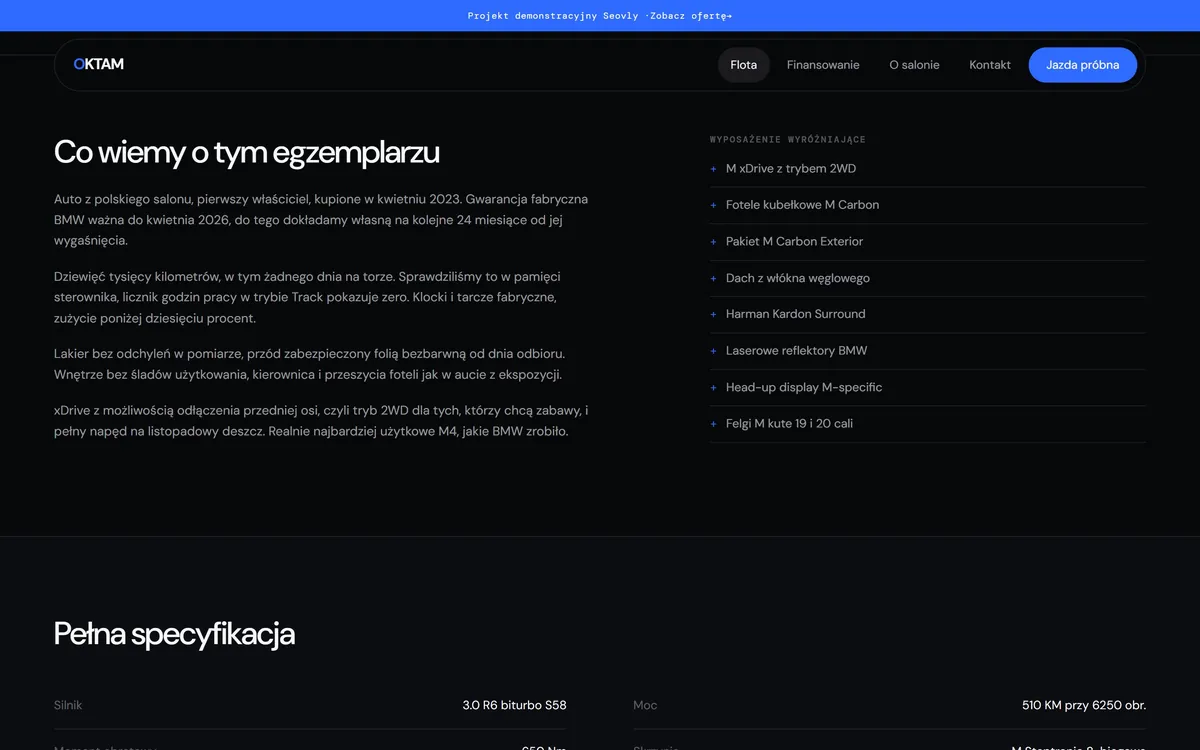The height and width of the screenshot is (750, 1200).
Task: Click "Dach z włókna węglowego" in the list
Action: click(928, 278)
